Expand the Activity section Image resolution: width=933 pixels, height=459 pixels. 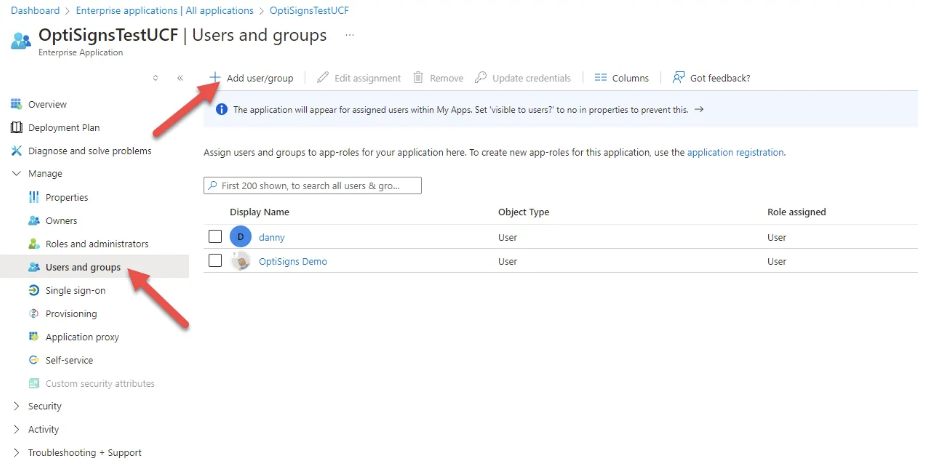click(17, 429)
